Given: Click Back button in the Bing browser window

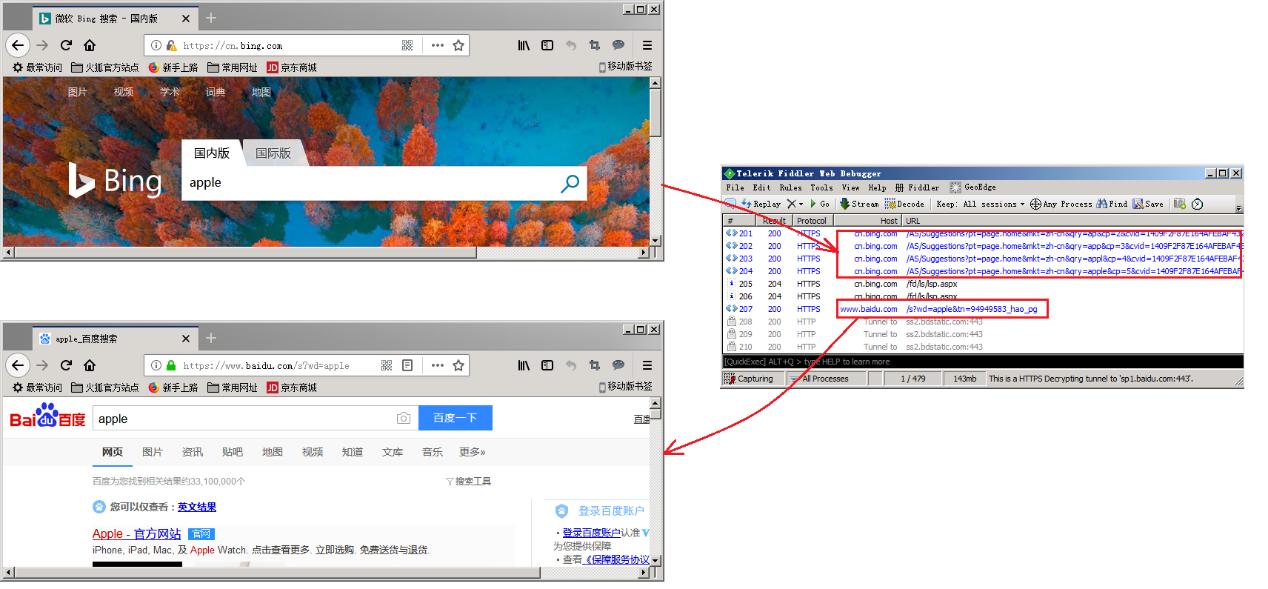Looking at the screenshot, I should [18, 45].
